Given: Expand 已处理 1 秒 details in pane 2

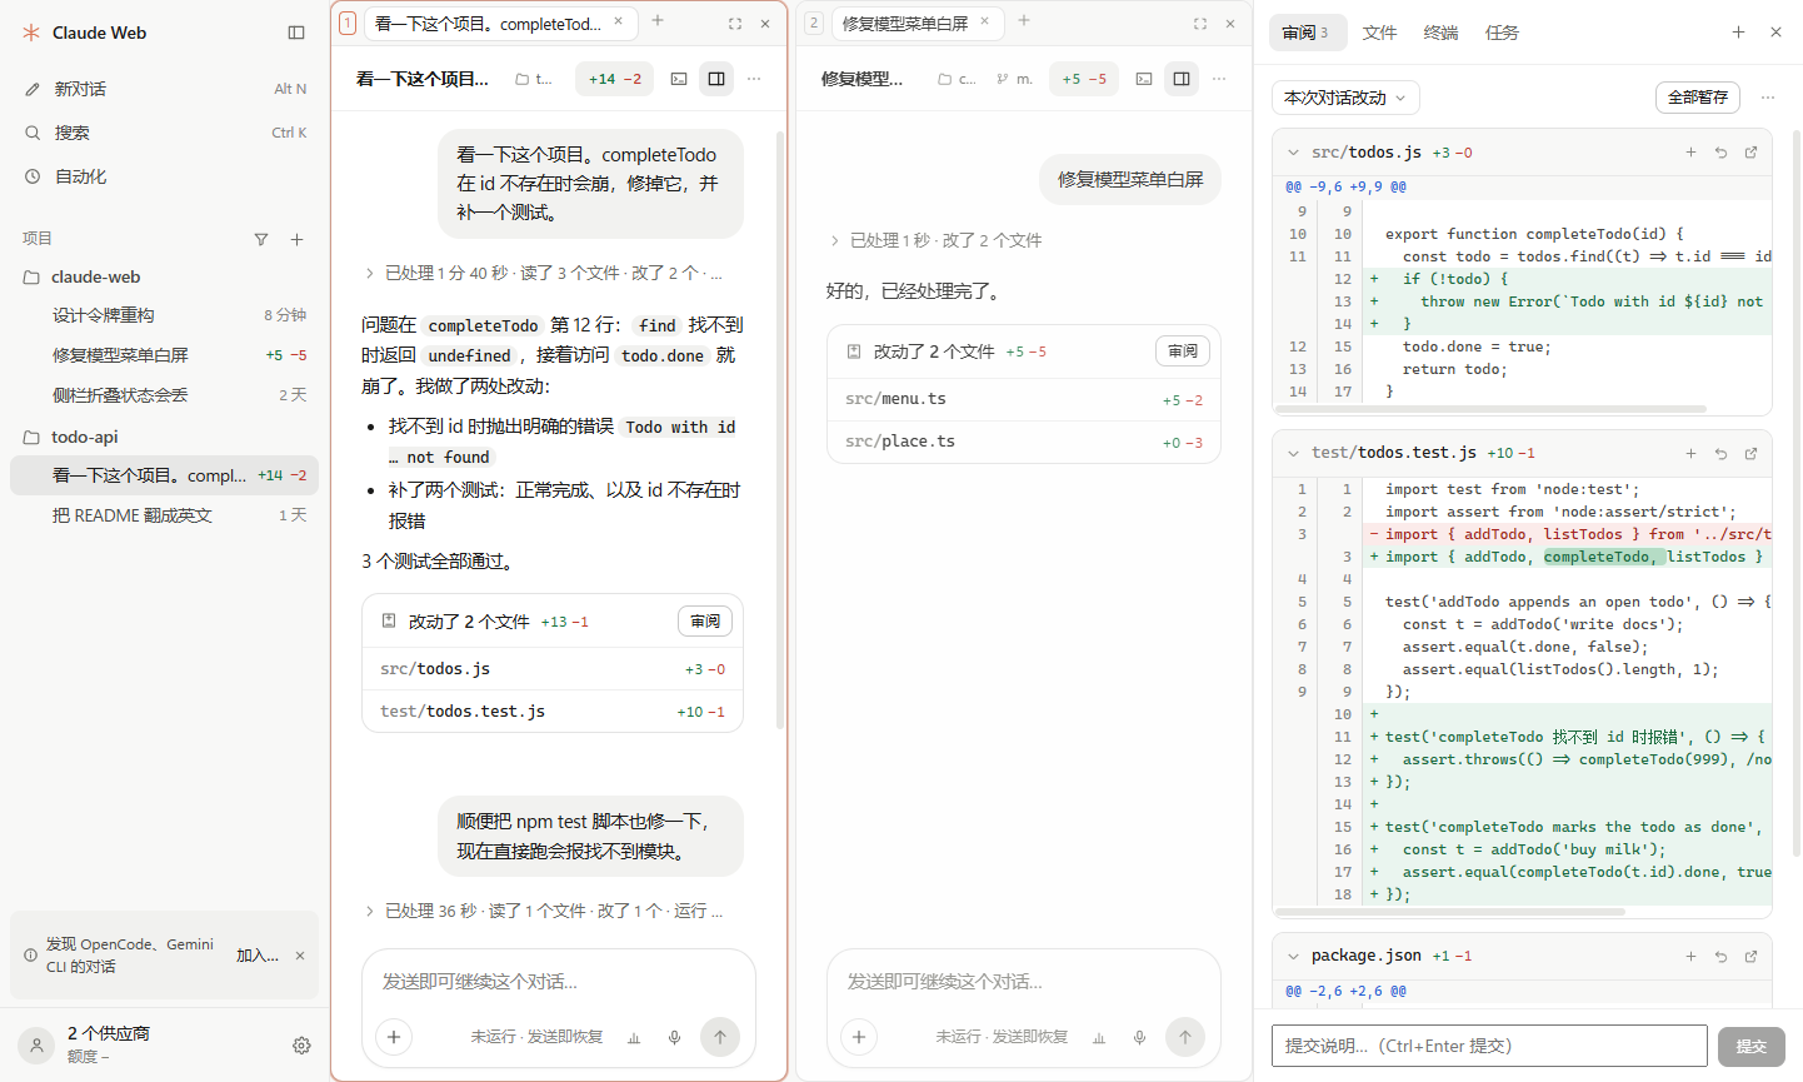Looking at the screenshot, I should pos(936,240).
